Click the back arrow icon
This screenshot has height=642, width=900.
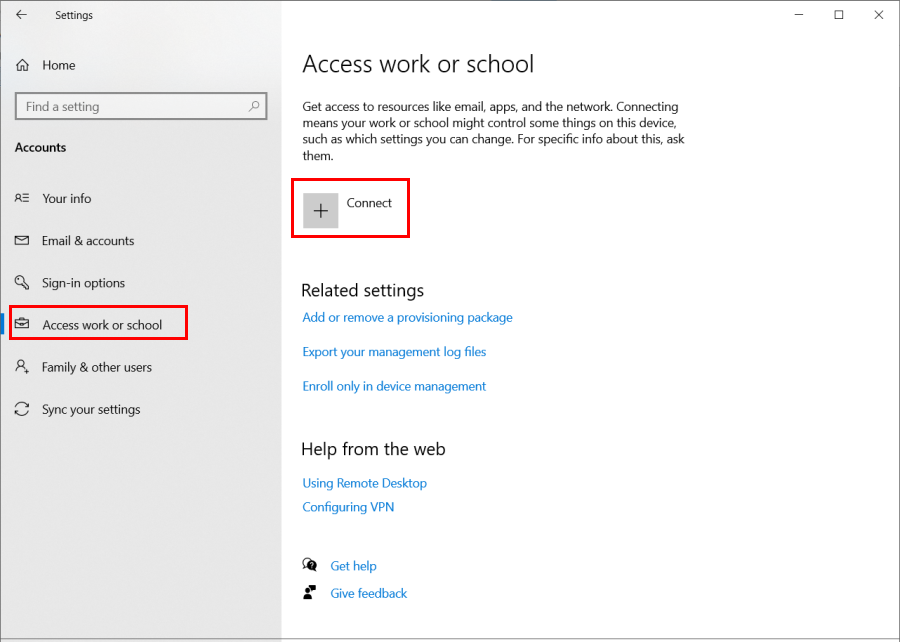click(x=22, y=15)
